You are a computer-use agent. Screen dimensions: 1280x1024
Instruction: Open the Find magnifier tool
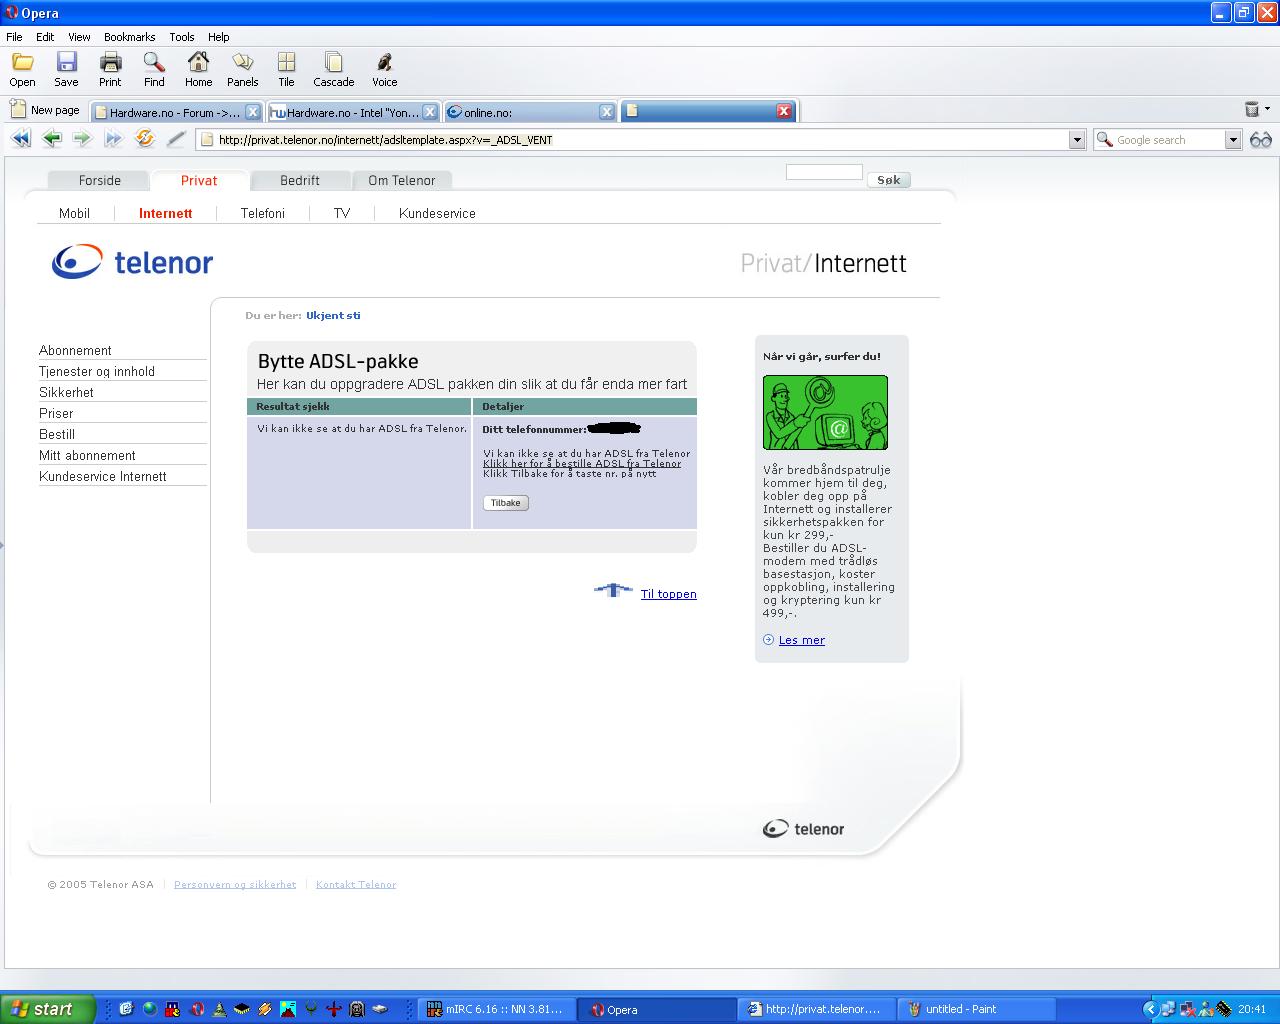pyautogui.click(x=154, y=62)
